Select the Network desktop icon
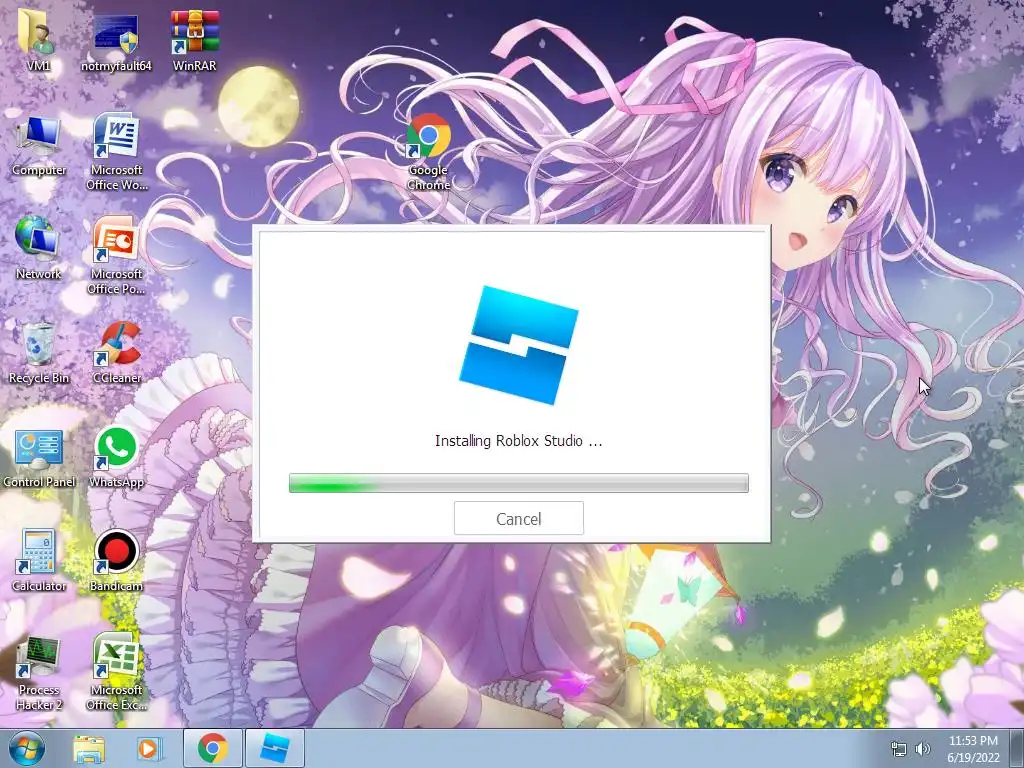1024x768 pixels. tap(38, 248)
